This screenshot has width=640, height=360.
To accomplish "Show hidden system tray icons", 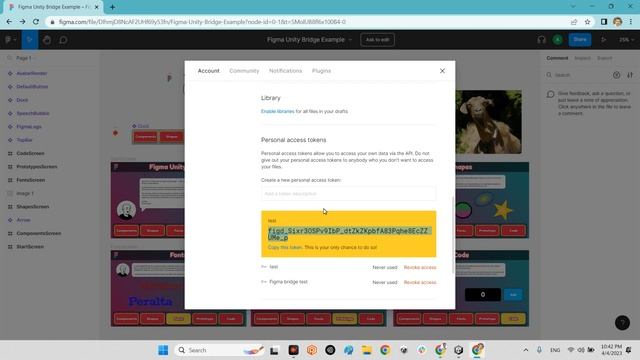I will (x=526, y=350).
